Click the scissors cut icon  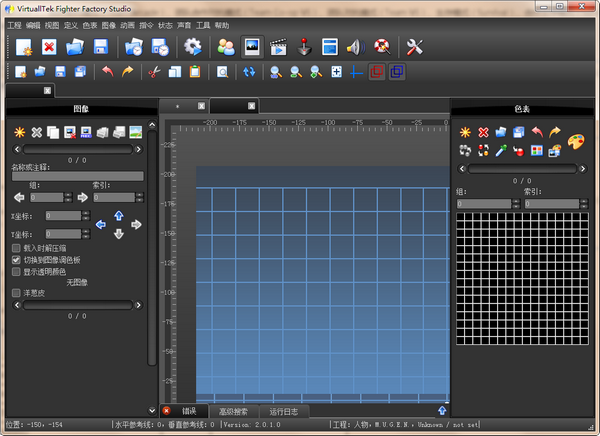(153, 72)
